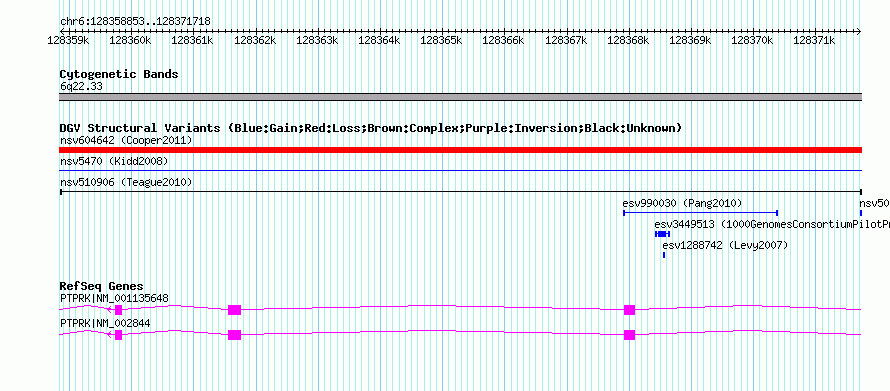Screen dimensions: 890x391
Task: Select the tiny blue esv1288742 variant mark
Action: (664, 255)
